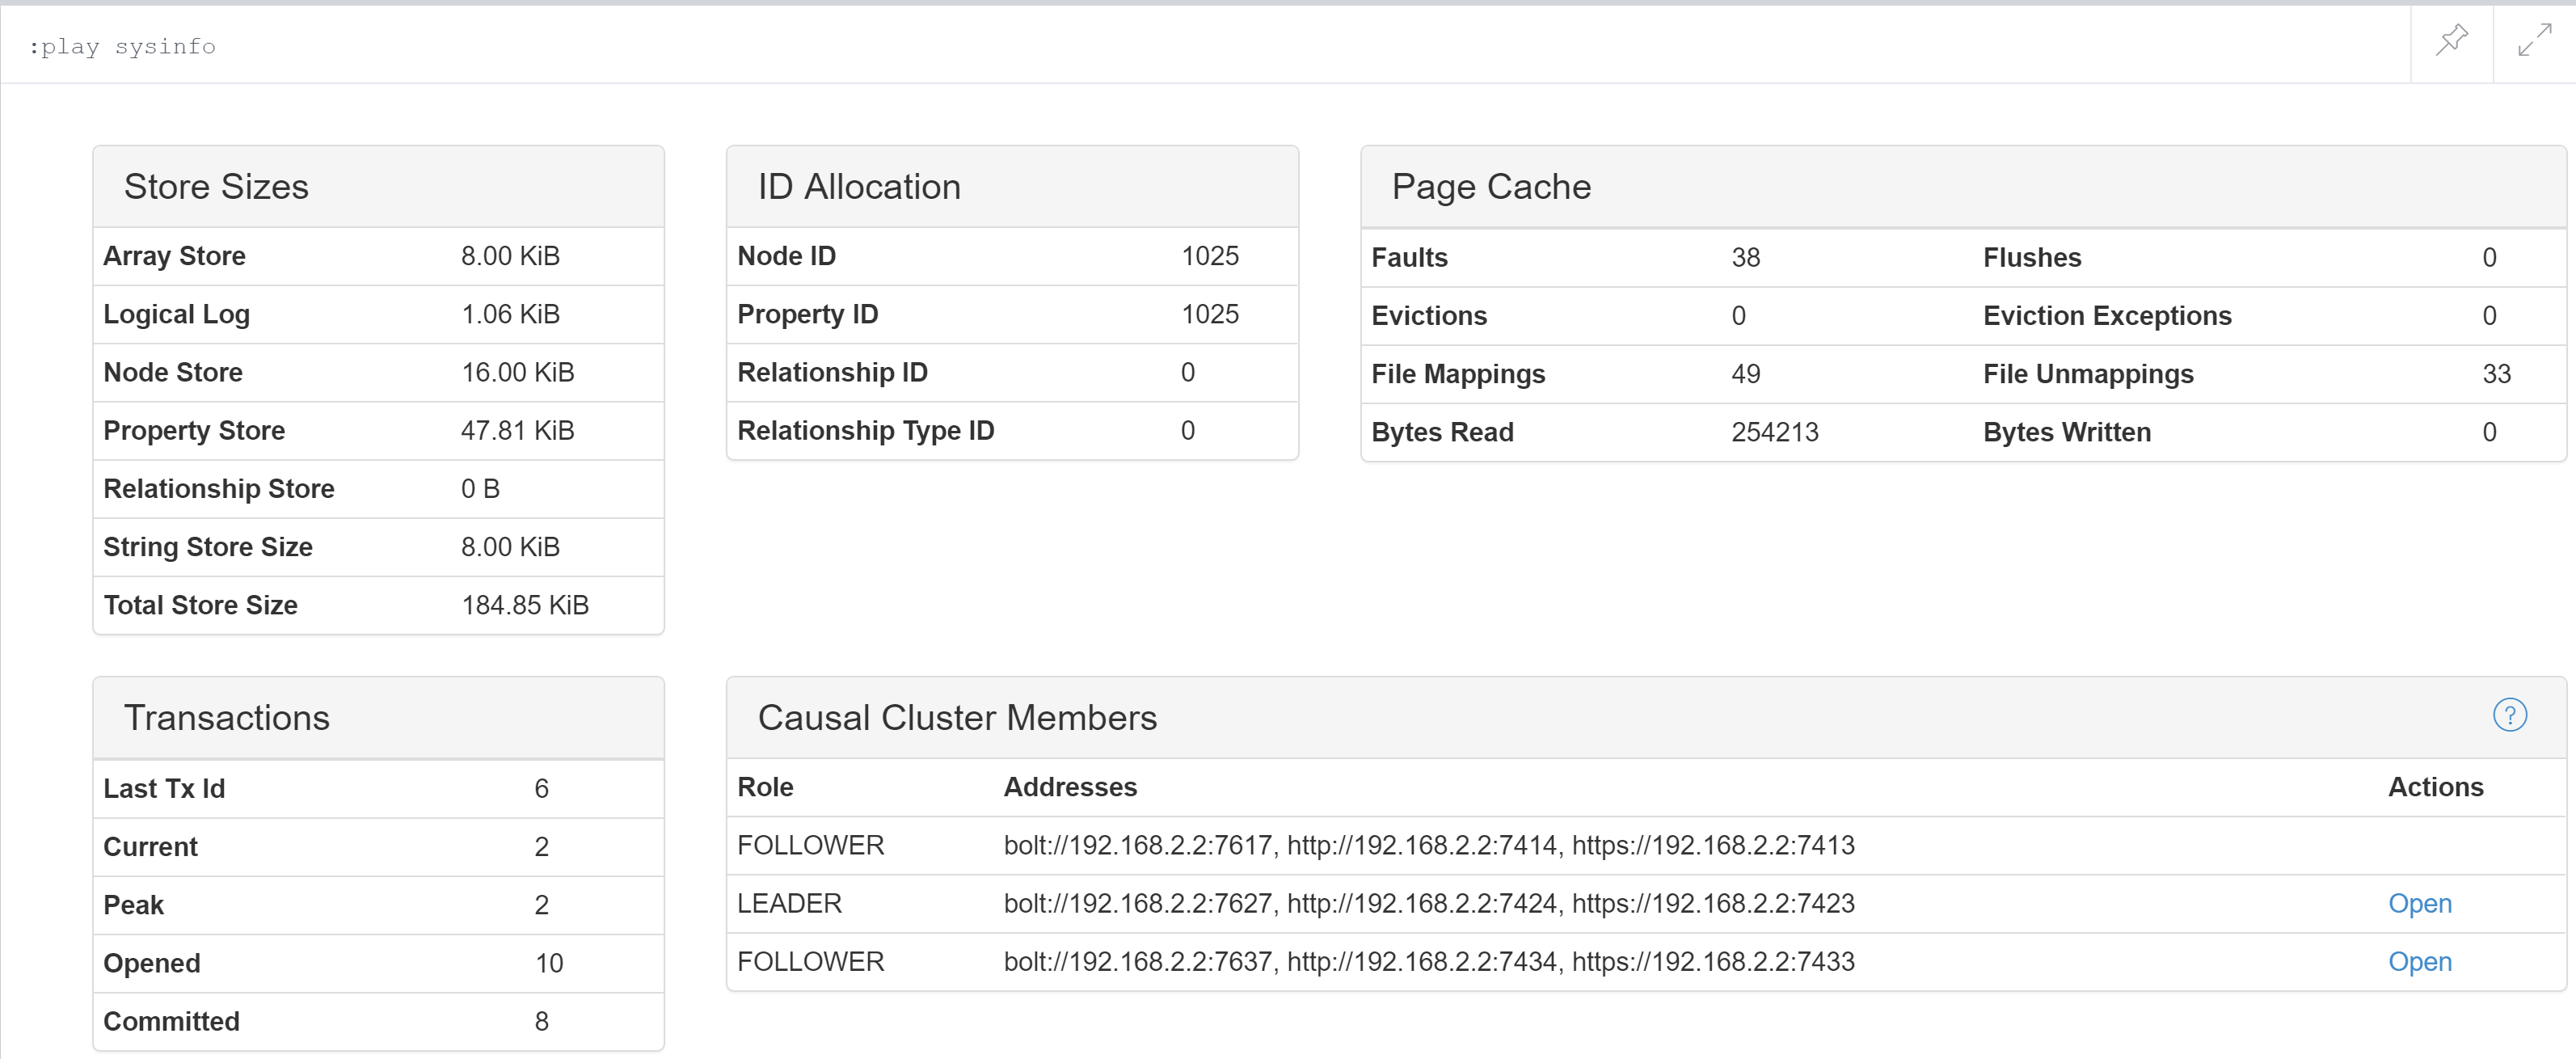
Task: Click the Role column header
Action: click(765, 787)
